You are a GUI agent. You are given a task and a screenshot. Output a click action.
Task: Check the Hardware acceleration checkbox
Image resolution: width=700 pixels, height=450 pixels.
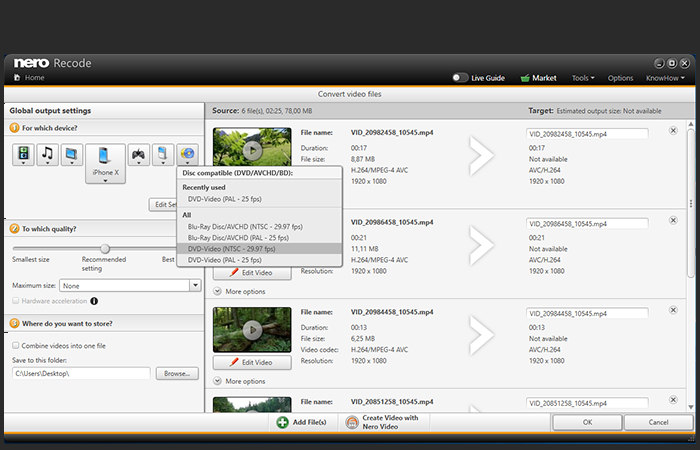pyautogui.click(x=17, y=300)
